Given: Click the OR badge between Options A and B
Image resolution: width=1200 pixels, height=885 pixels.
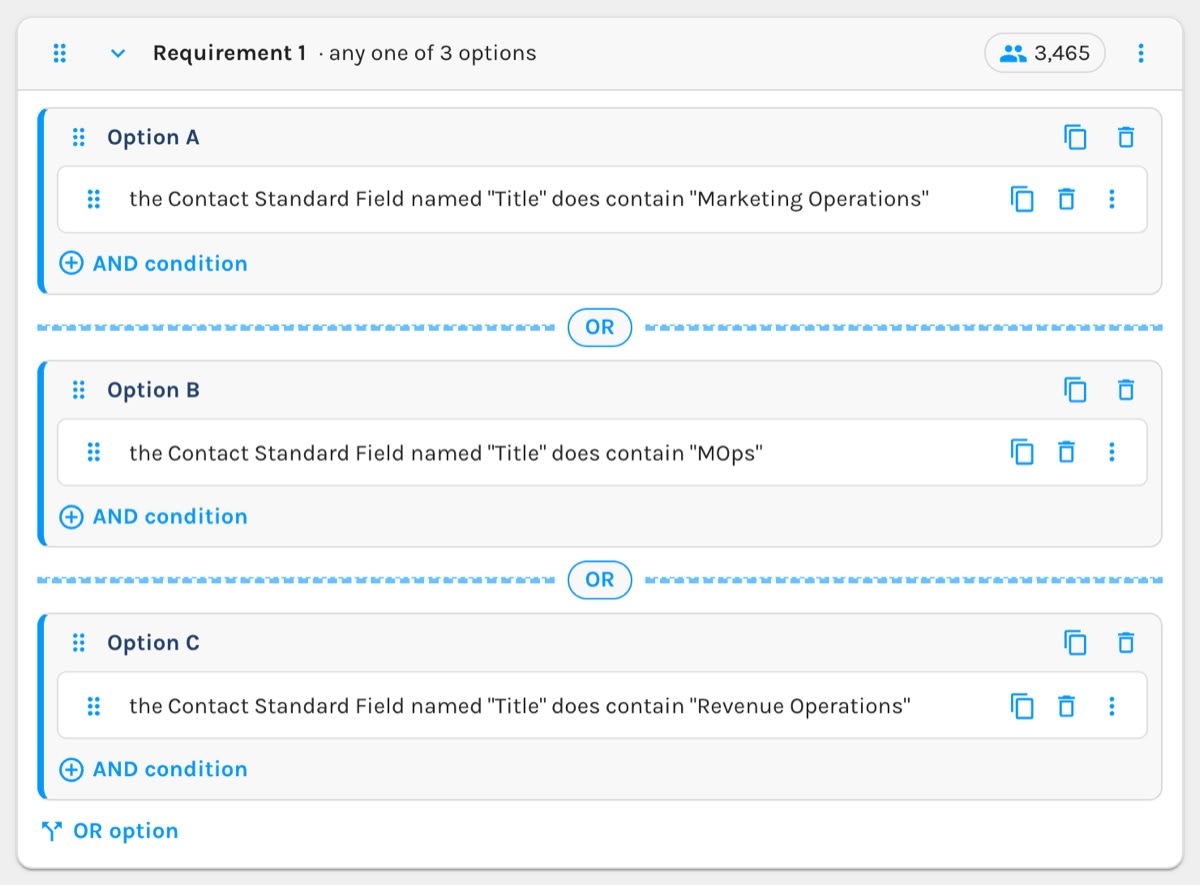Looking at the screenshot, I should 600,327.
